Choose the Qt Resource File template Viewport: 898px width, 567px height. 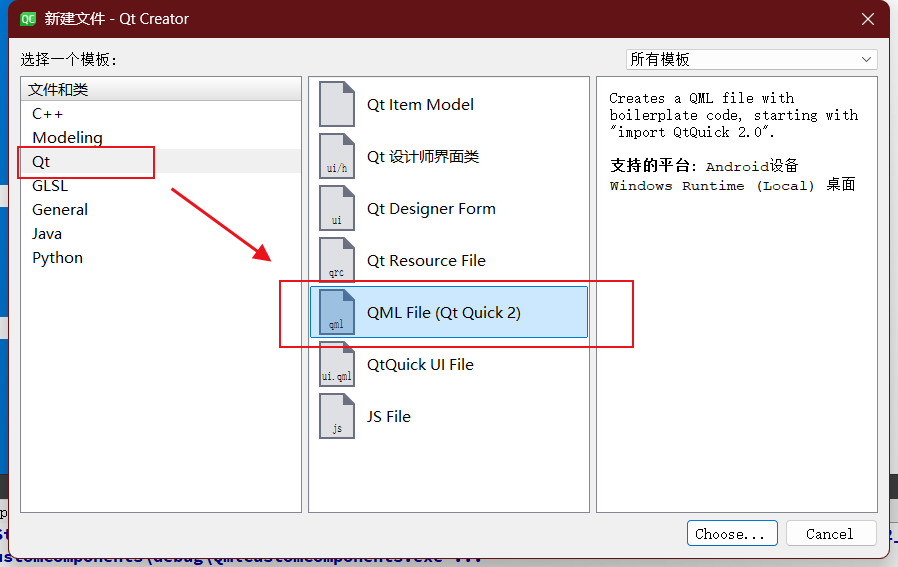[x=448, y=261]
